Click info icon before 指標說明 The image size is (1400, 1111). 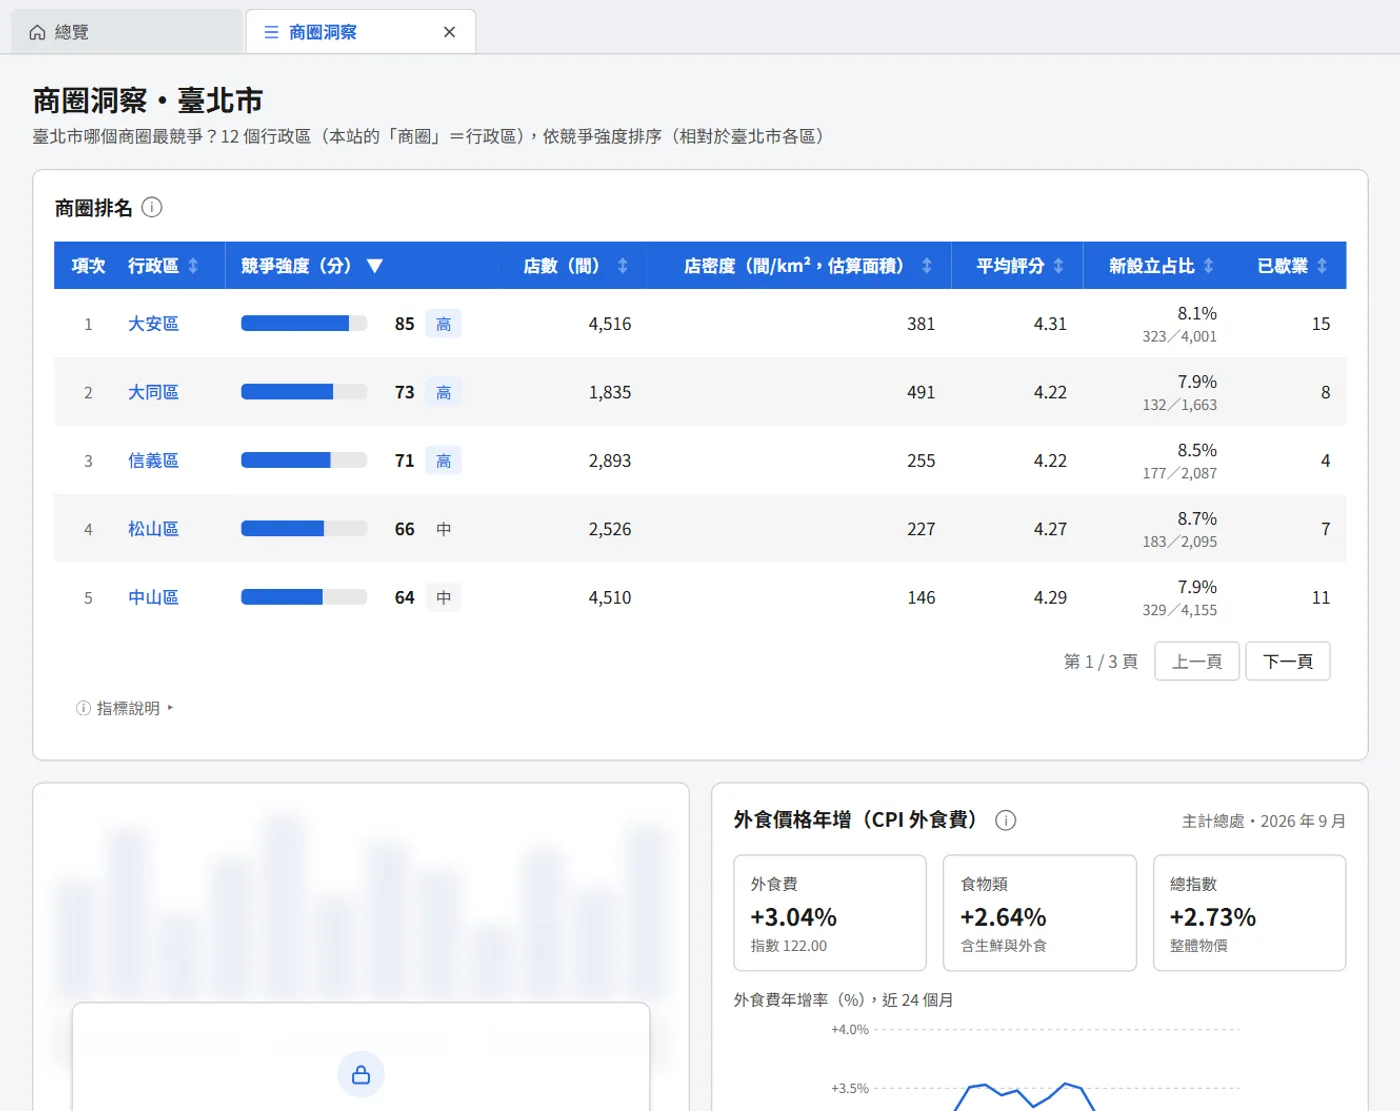(x=83, y=708)
